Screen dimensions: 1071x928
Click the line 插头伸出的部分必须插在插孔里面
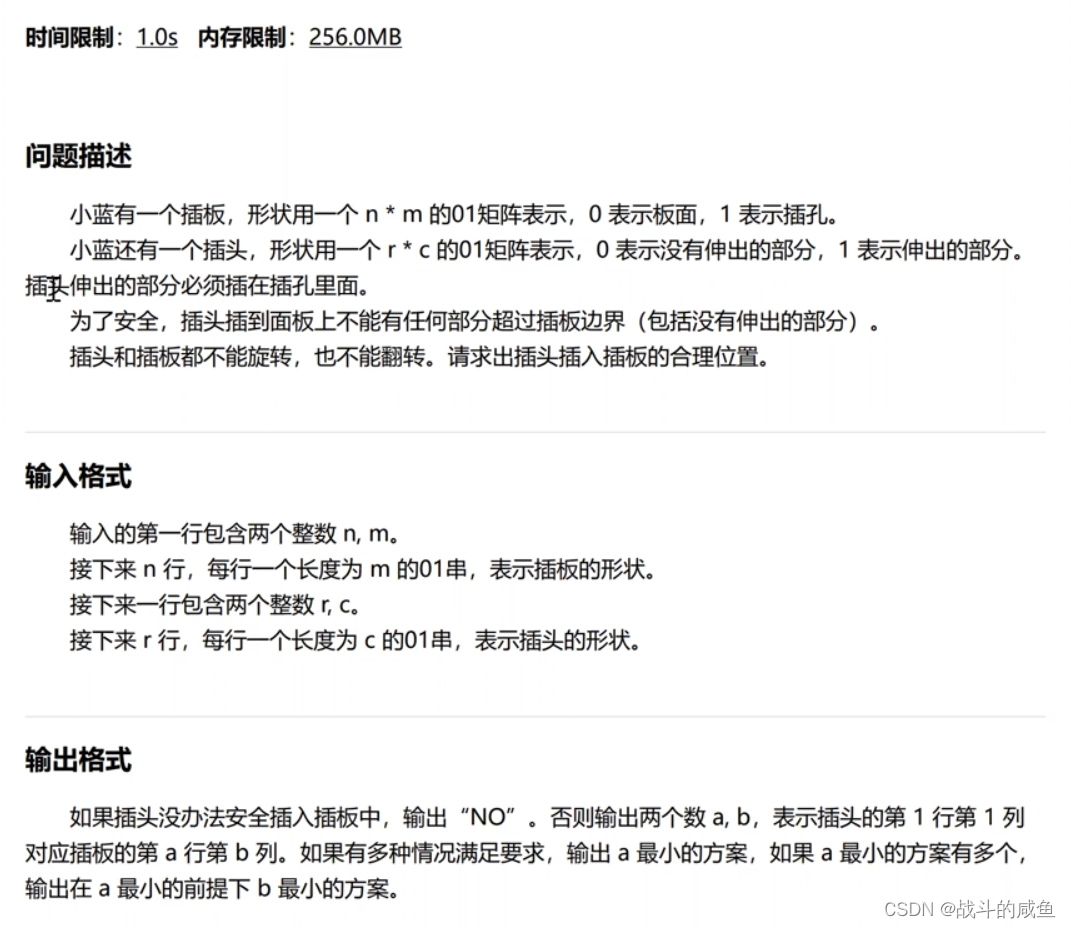(x=197, y=286)
